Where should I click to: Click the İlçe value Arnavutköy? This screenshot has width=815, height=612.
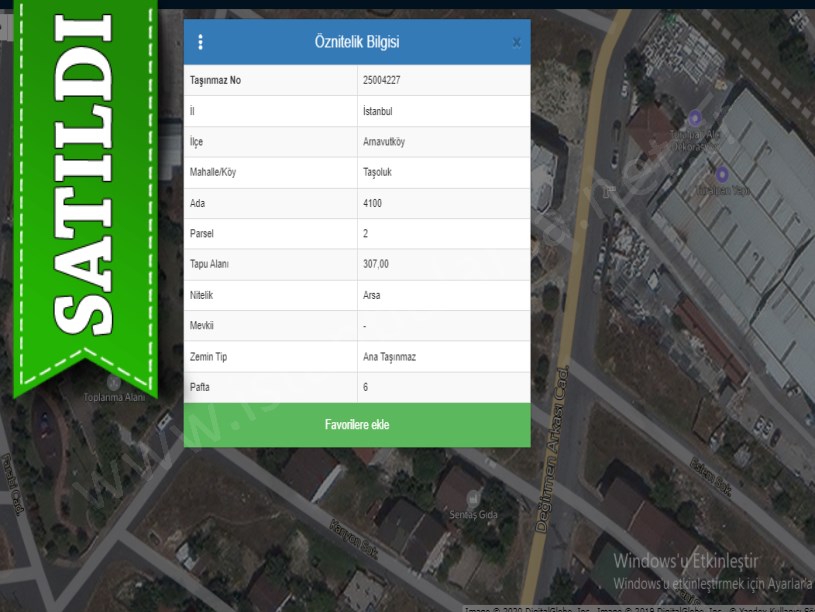click(384, 142)
